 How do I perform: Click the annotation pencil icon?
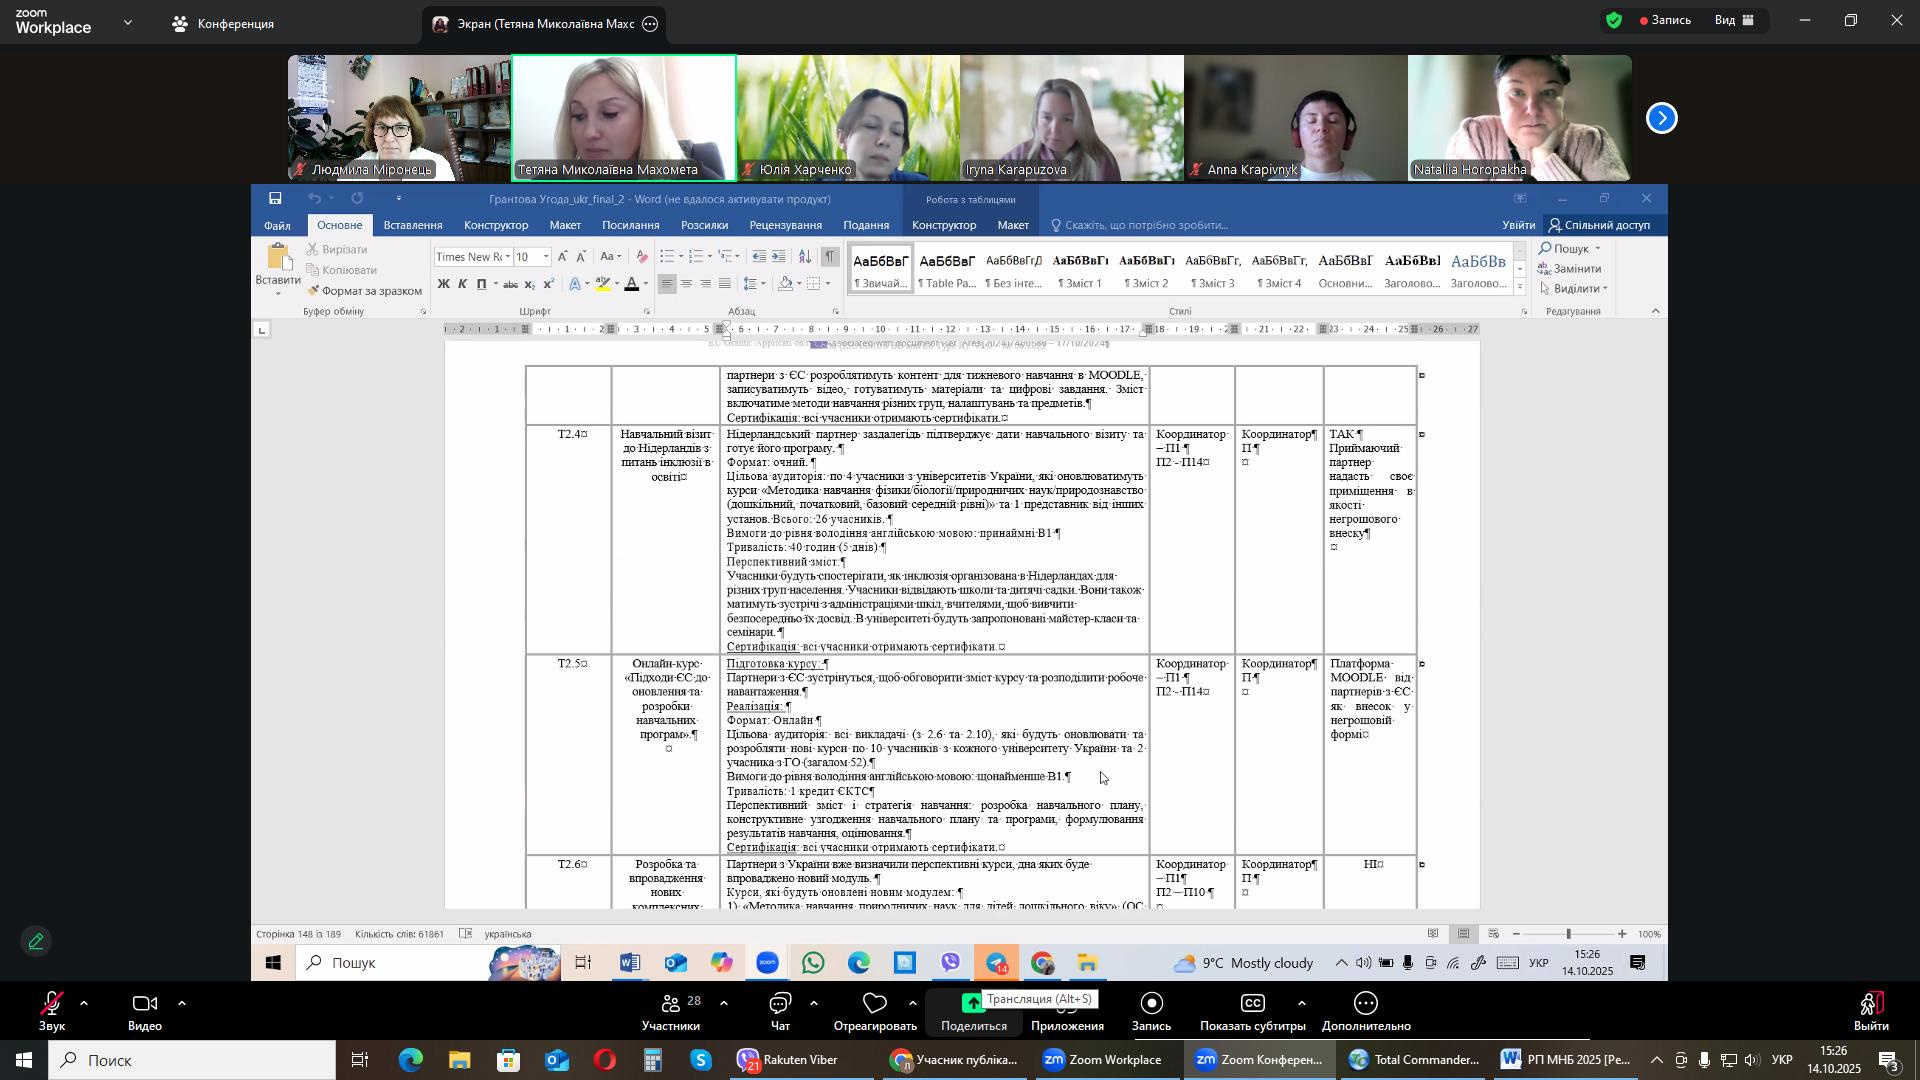pos(36,942)
